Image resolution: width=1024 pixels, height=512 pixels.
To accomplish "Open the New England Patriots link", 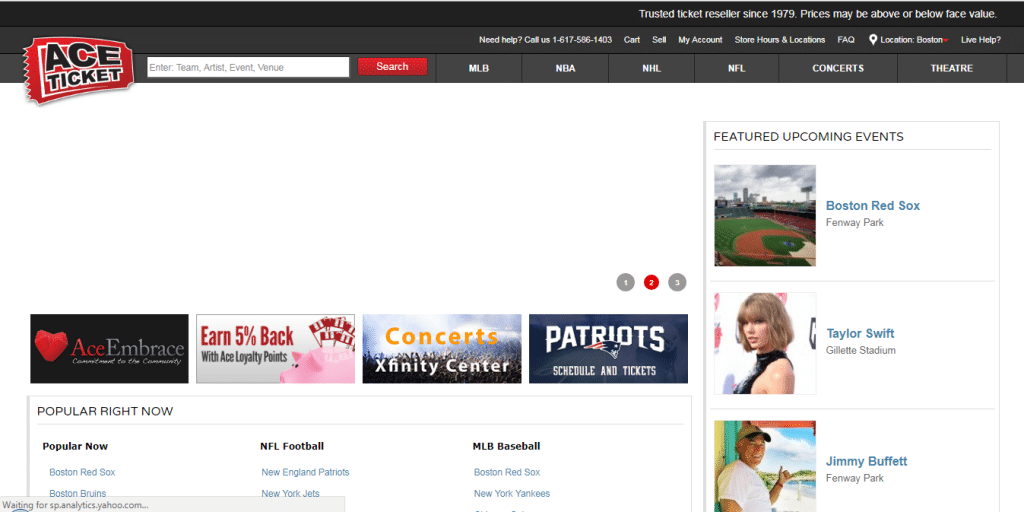I will click(x=305, y=472).
